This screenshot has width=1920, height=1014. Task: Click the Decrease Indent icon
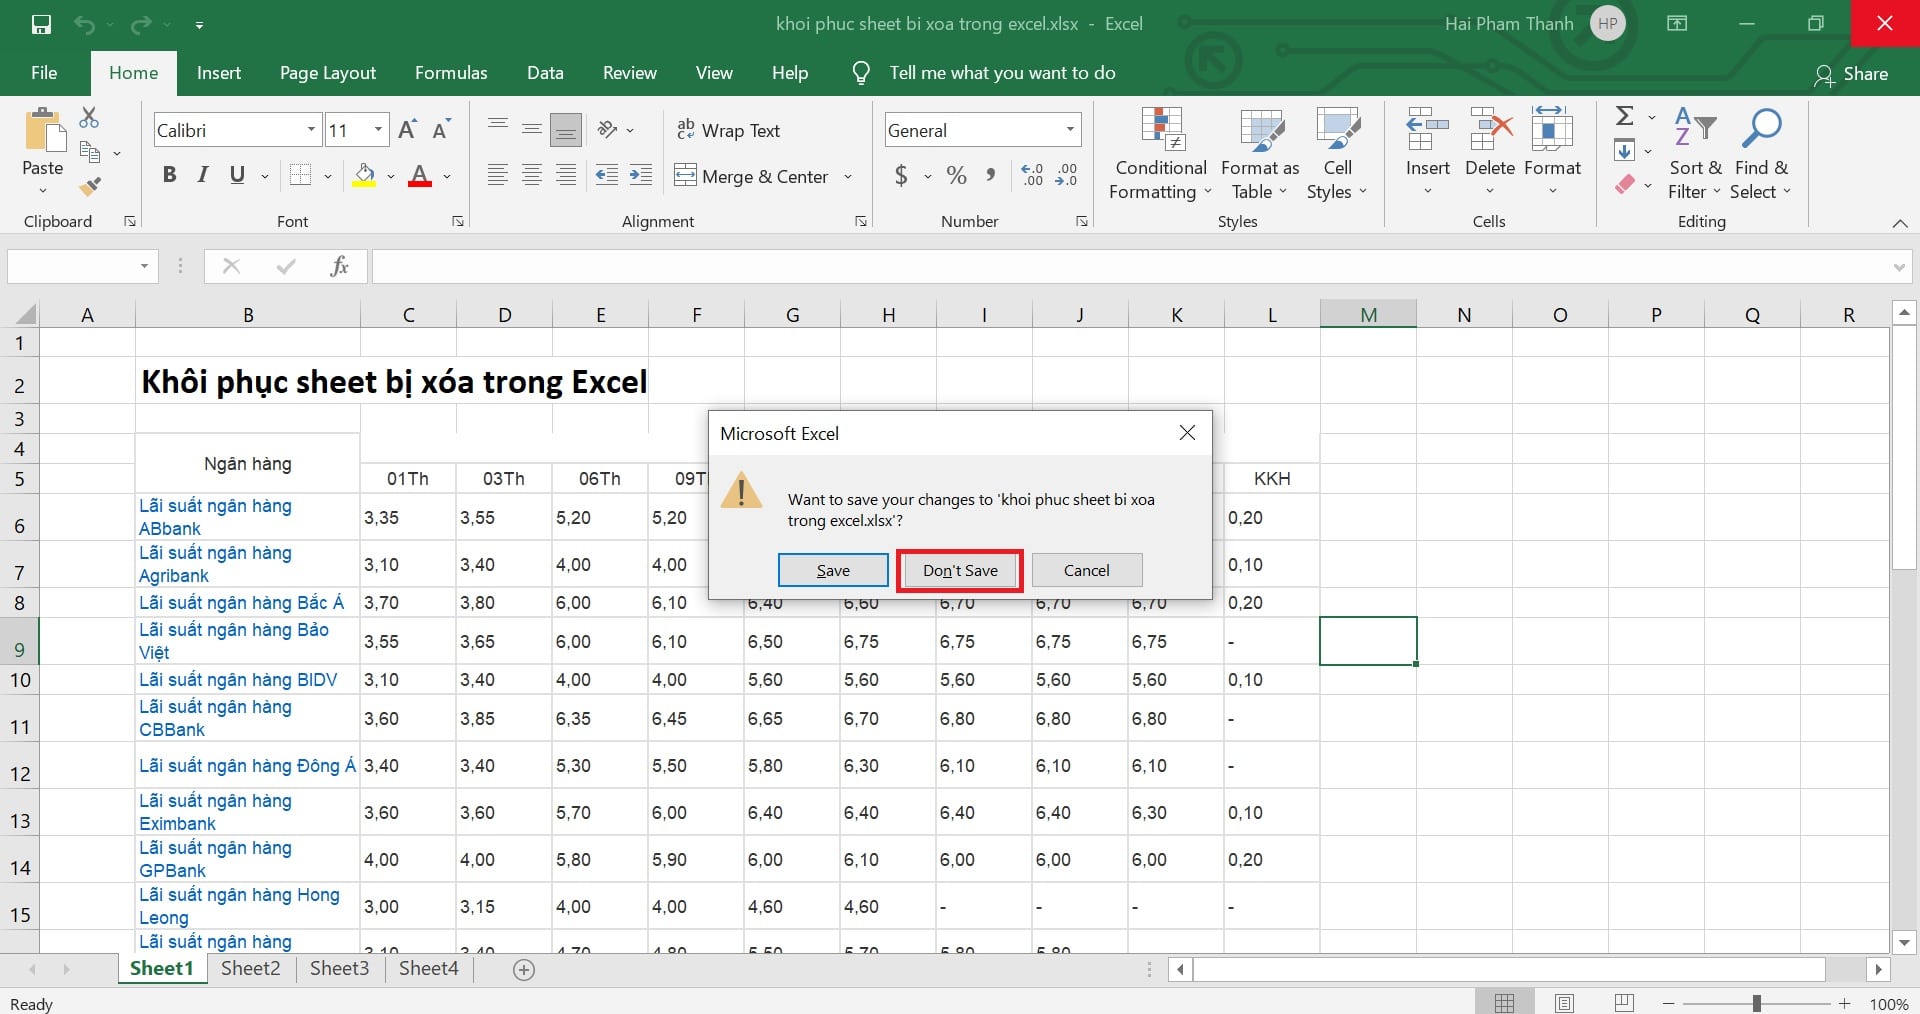607,176
